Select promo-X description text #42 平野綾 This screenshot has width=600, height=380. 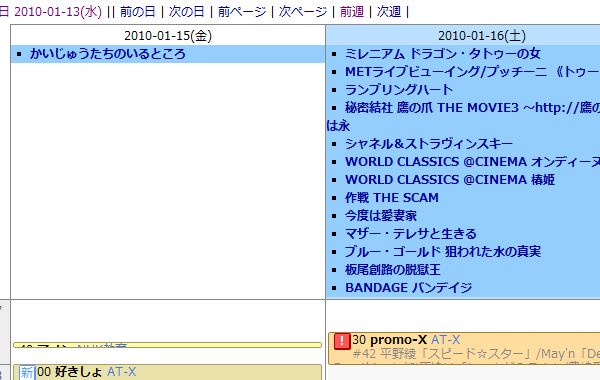476,354
